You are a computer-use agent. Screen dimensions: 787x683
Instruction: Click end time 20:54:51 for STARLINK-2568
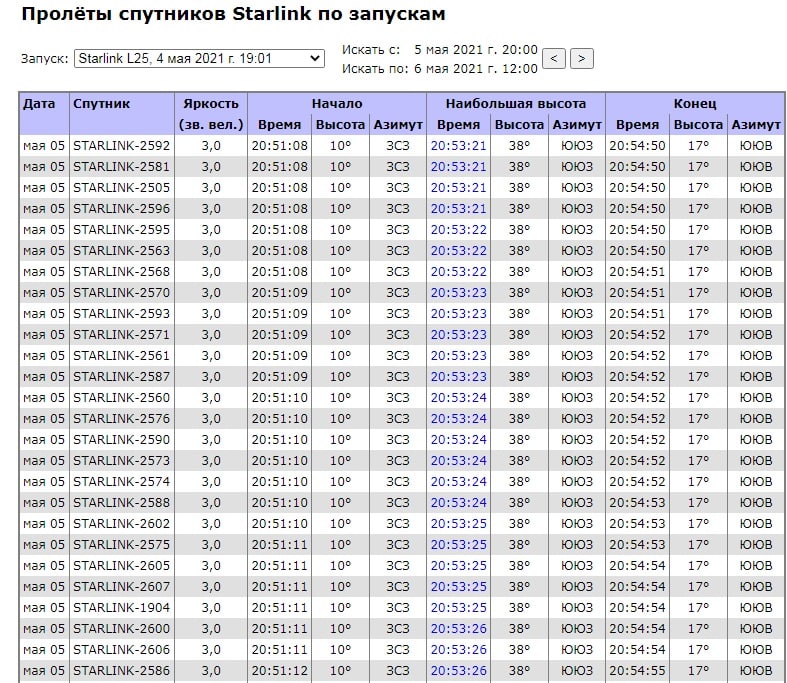click(x=637, y=271)
